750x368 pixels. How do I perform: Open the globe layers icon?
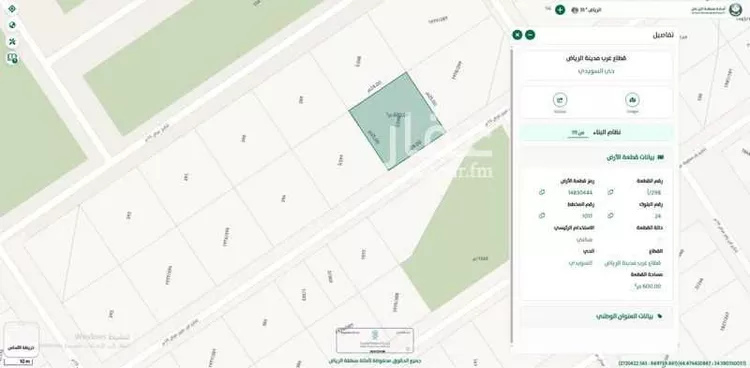[x=12, y=25]
